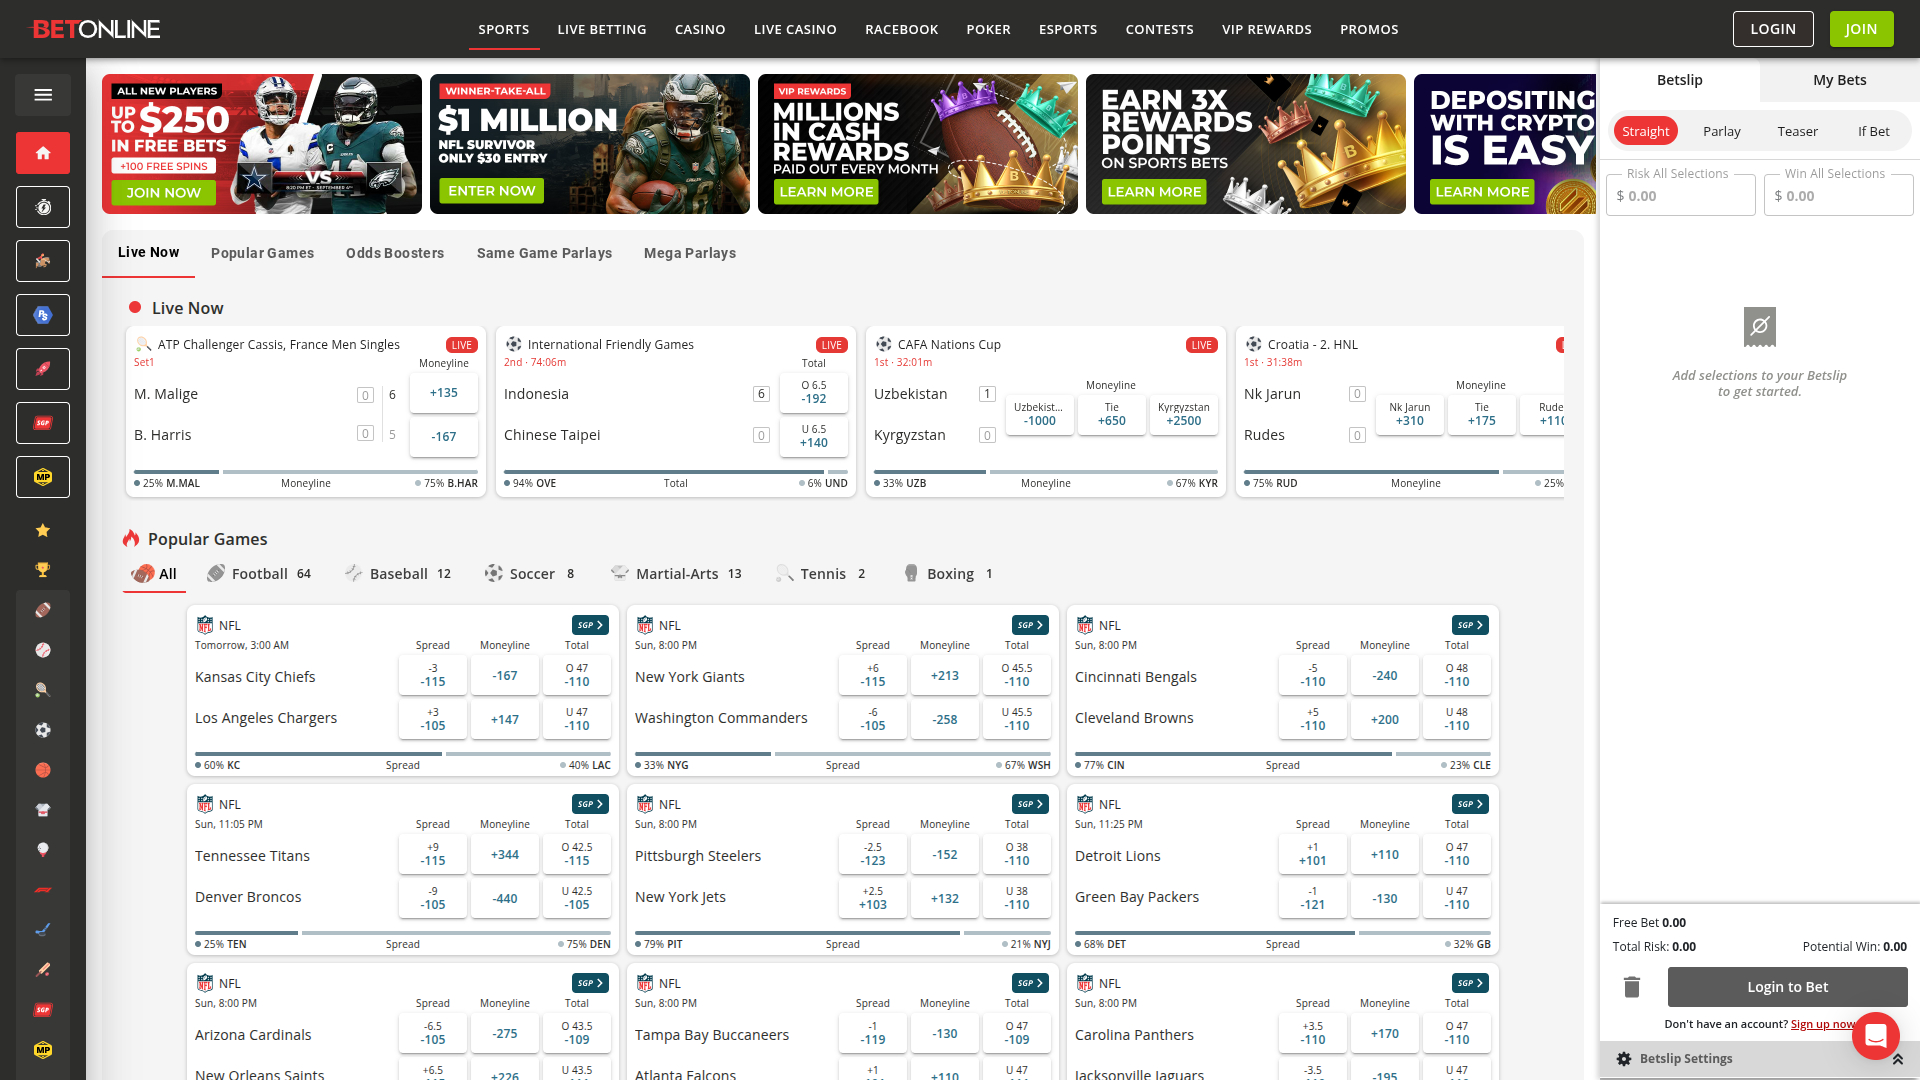Click the trash icon to clear the betslip
The width and height of the screenshot is (1920, 1080).
(x=1631, y=987)
